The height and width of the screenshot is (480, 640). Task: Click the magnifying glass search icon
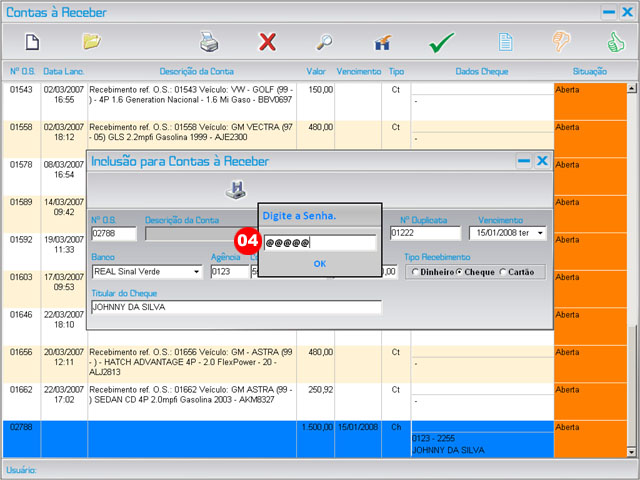point(325,42)
